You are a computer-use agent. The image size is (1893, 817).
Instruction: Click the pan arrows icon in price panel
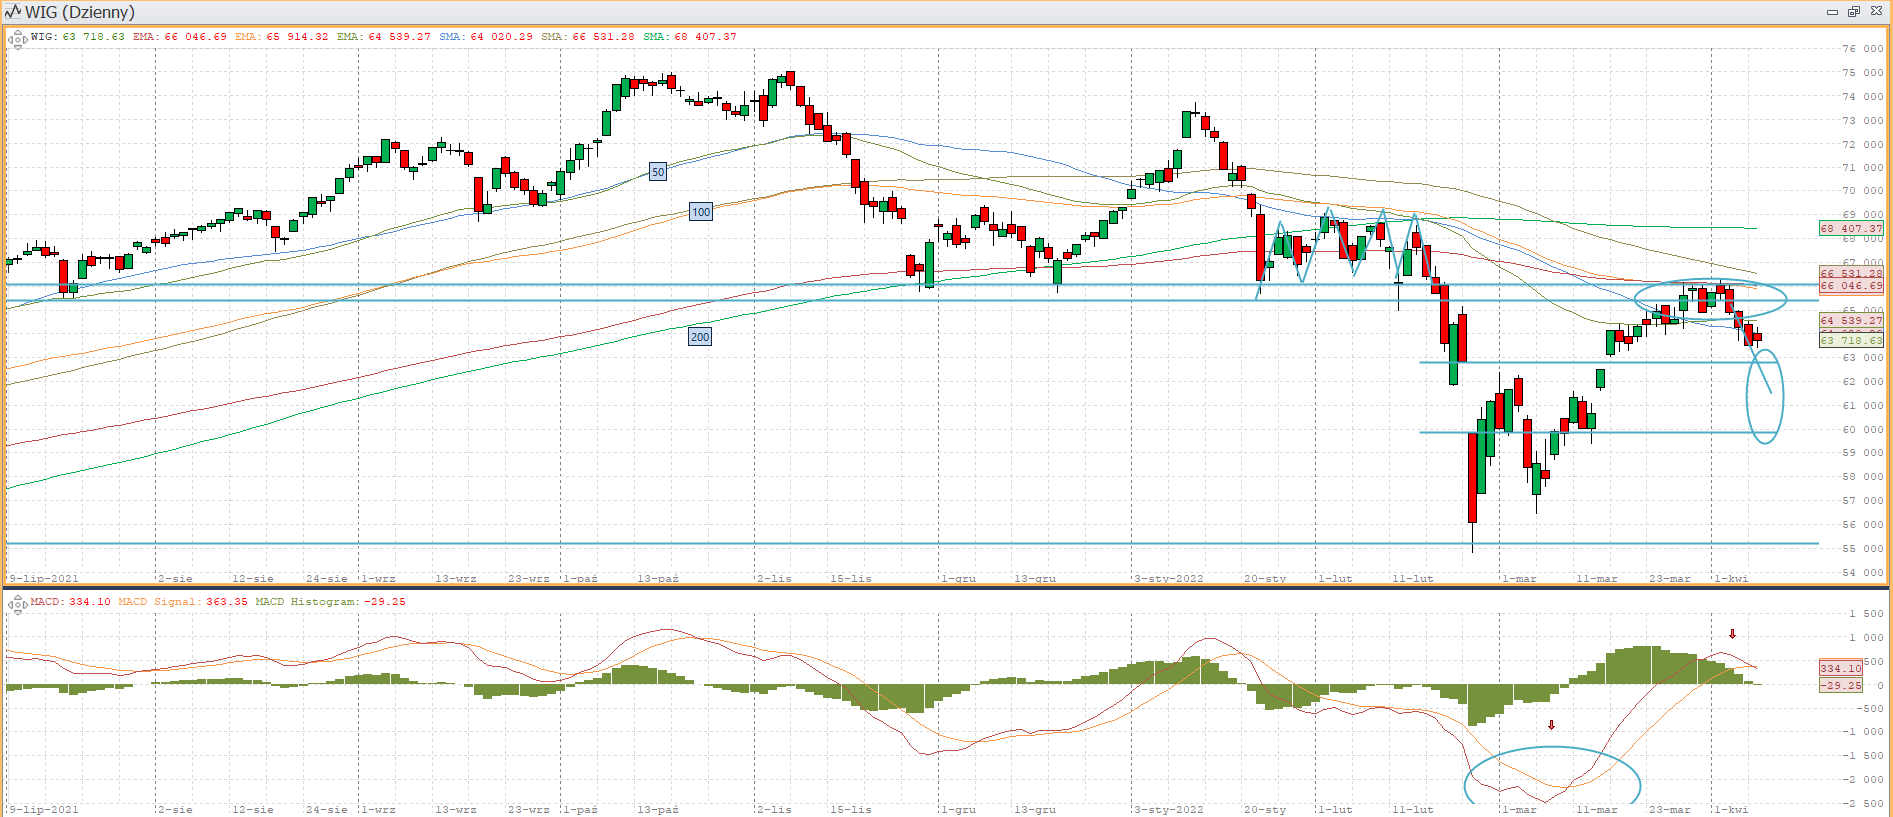coord(17,40)
